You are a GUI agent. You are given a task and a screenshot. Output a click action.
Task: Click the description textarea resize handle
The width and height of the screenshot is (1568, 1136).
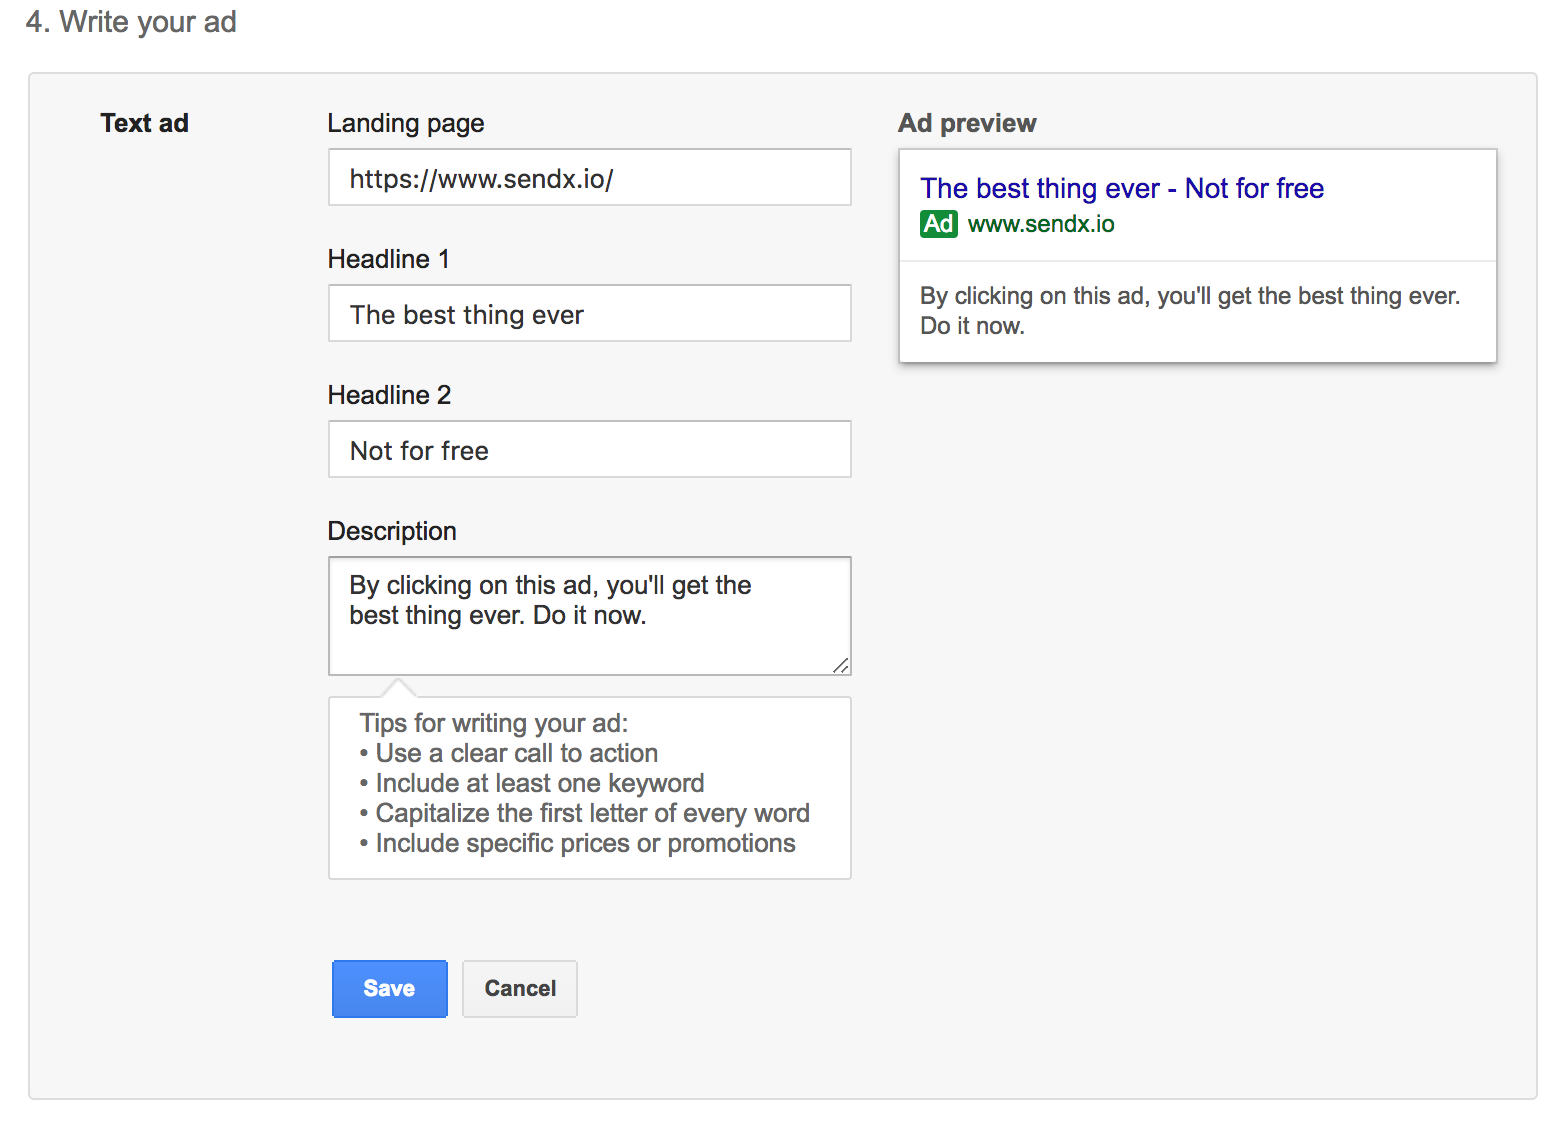841,665
